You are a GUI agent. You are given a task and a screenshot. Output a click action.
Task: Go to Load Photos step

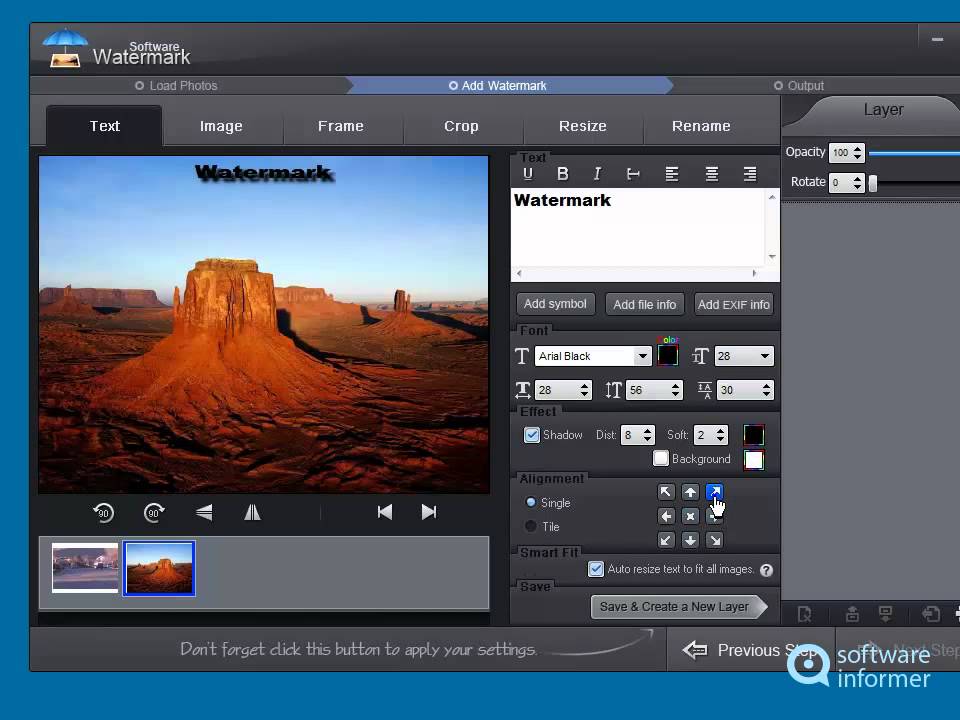pos(176,86)
